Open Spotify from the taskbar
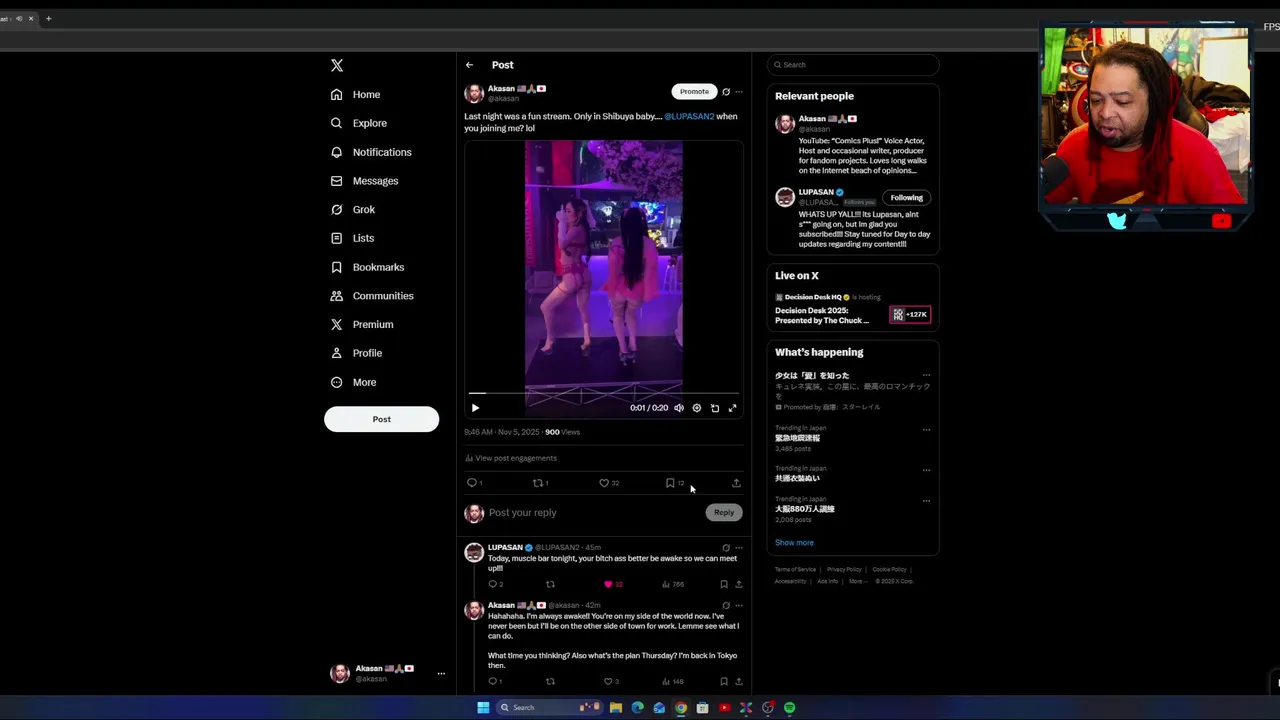The width and height of the screenshot is (1280, 720). click(789, 708)
